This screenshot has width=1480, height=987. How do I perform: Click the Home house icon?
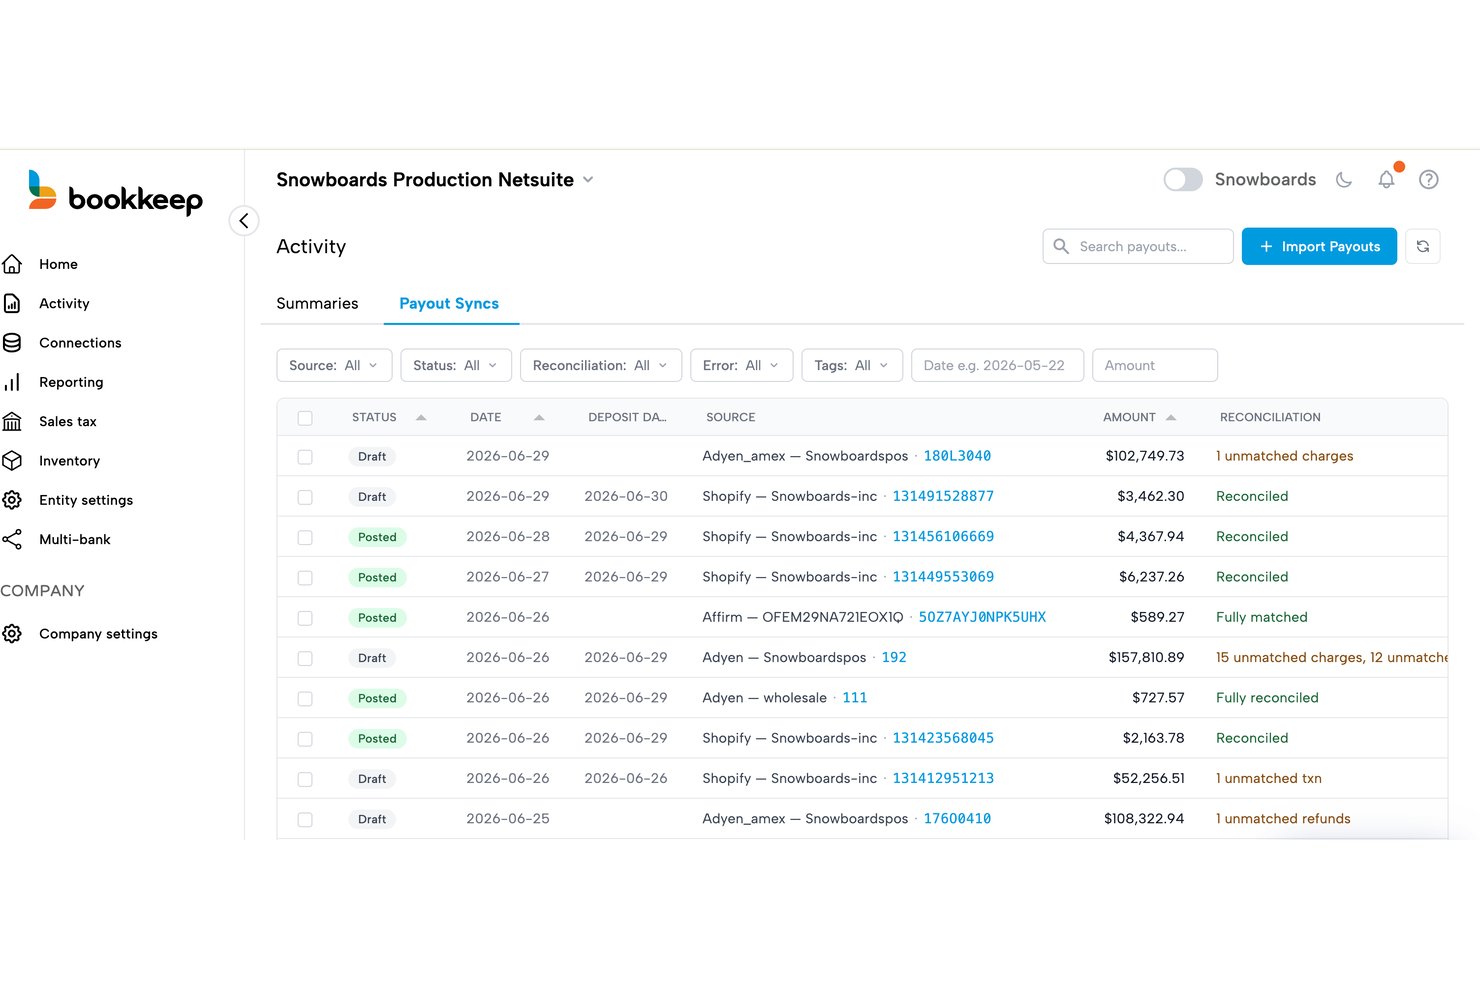(12, 264)
